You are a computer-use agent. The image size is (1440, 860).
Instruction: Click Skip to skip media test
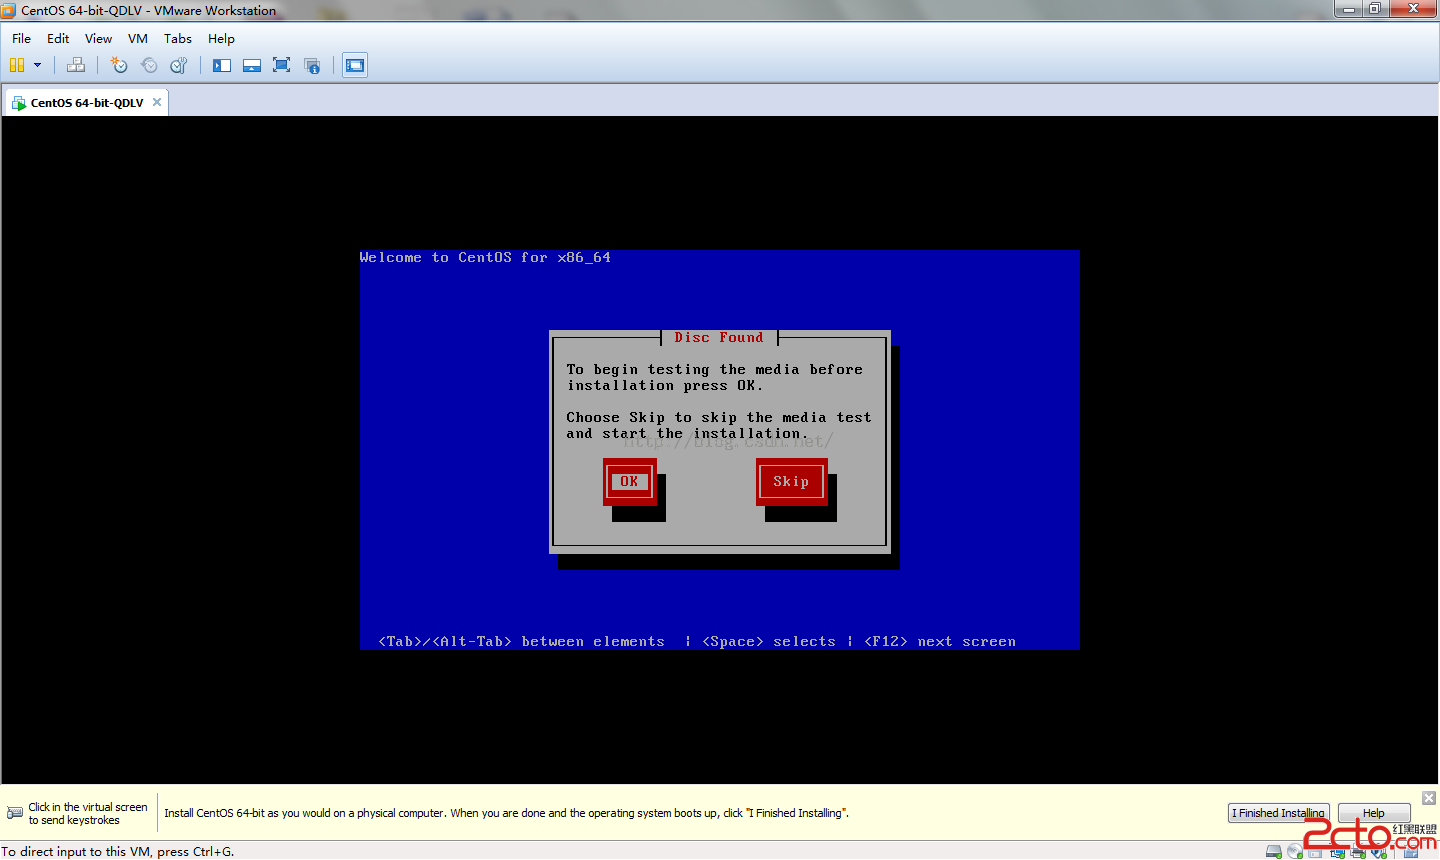pyautogui.click(x=791, y=482)
